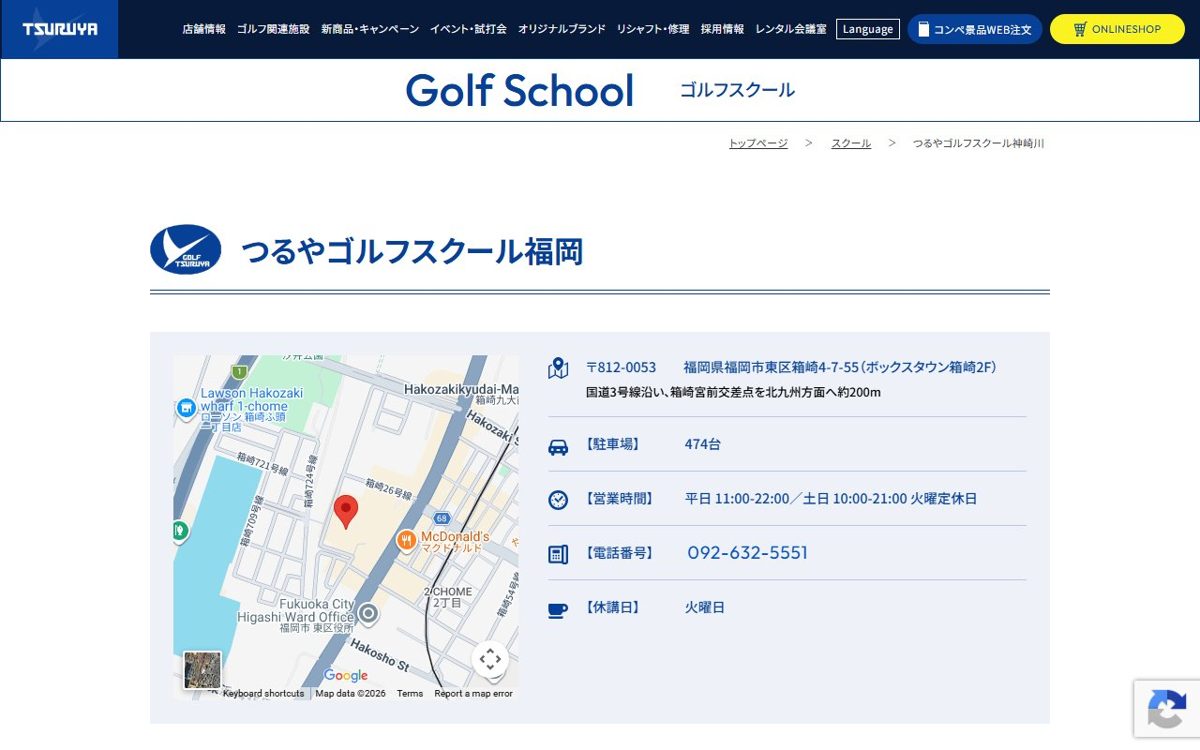Click コンペ景品WEB注文 button
This screenshot has width=1200, height=750.
975,29
